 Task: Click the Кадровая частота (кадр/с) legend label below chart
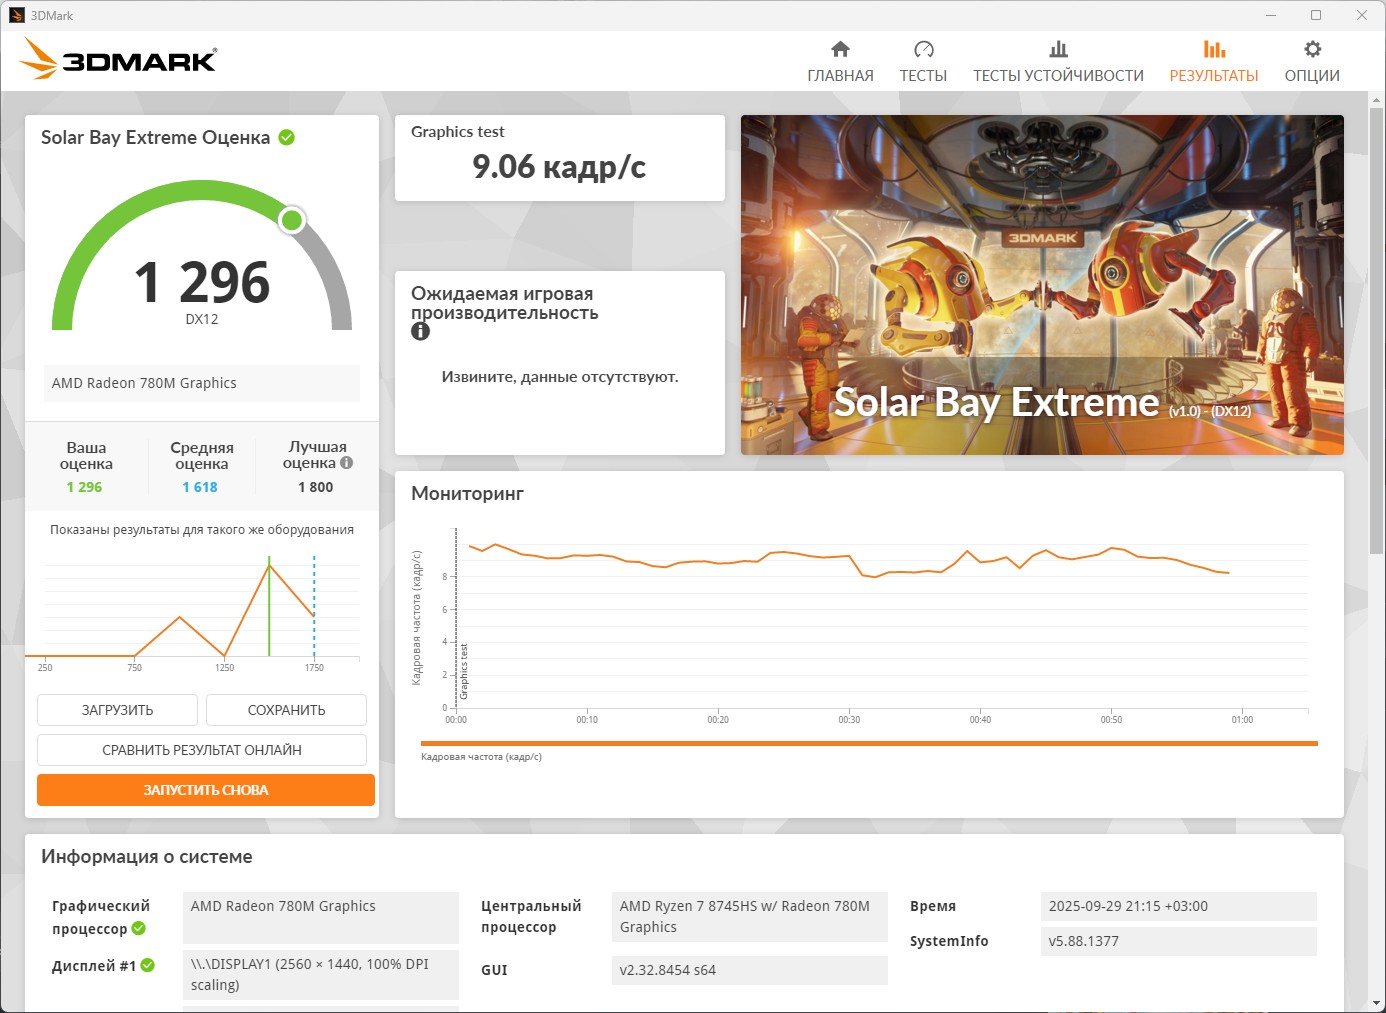481,757
